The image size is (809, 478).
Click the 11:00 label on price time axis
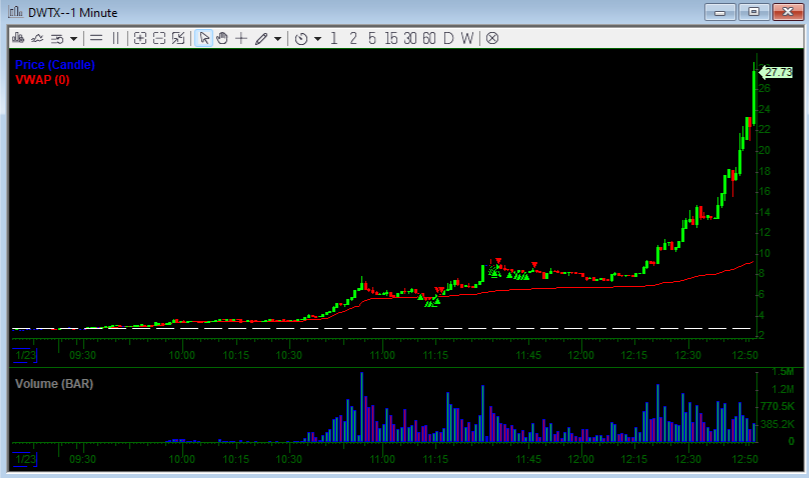point(382,355)
